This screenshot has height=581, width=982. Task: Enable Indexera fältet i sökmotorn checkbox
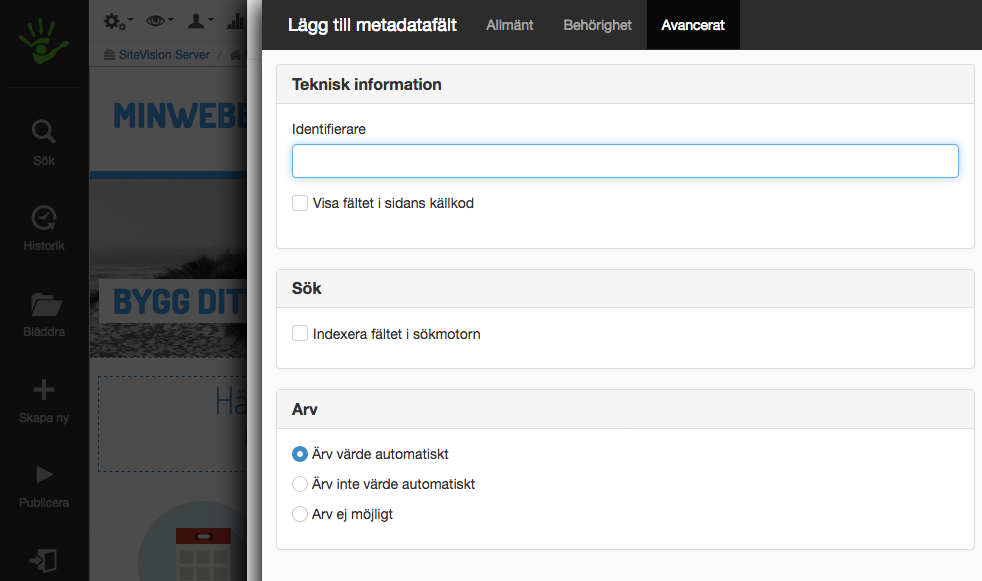coord(300,333)
